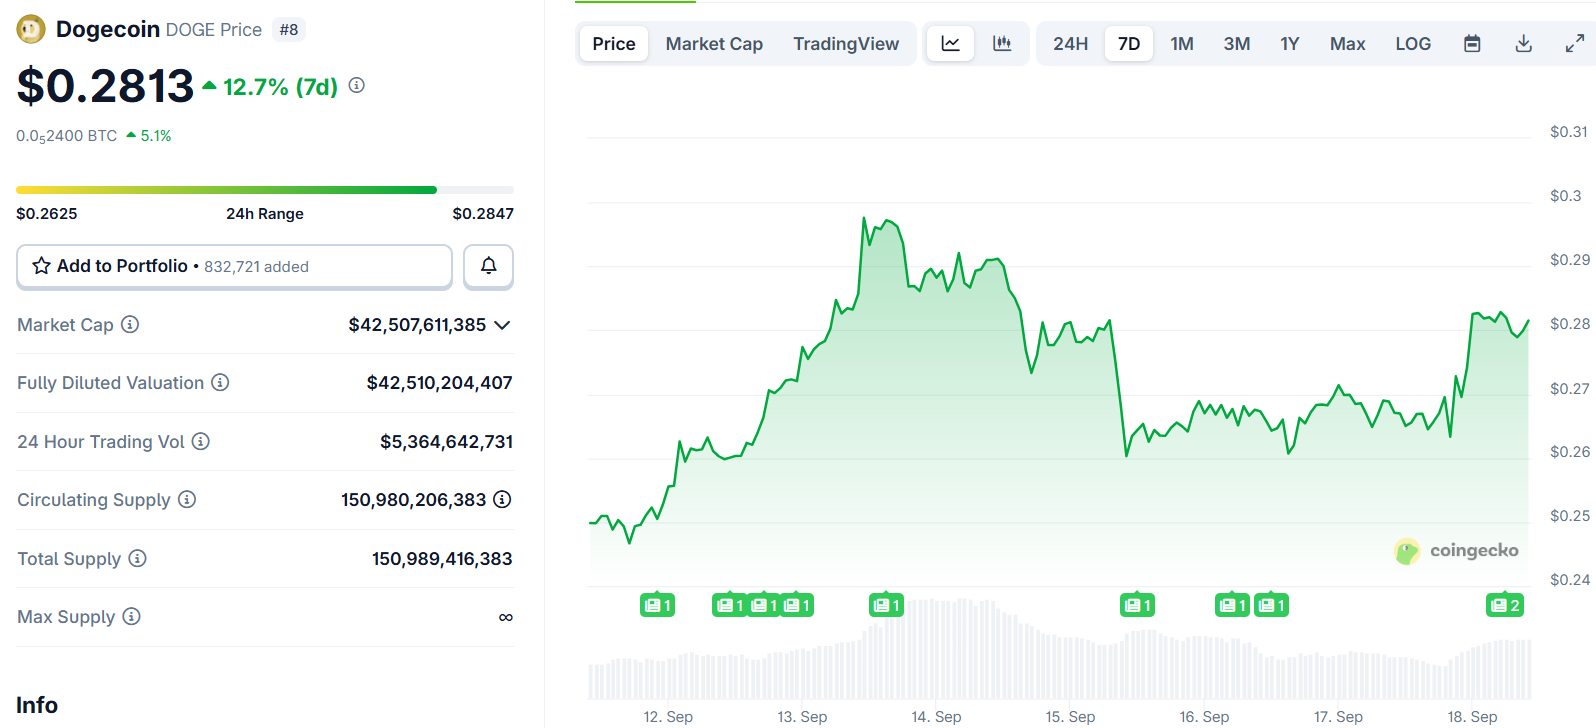The width and height of the screenshot is (1596, 728).
Task: Click the infinity symbol for Max Supply
Action: [506, 617]
